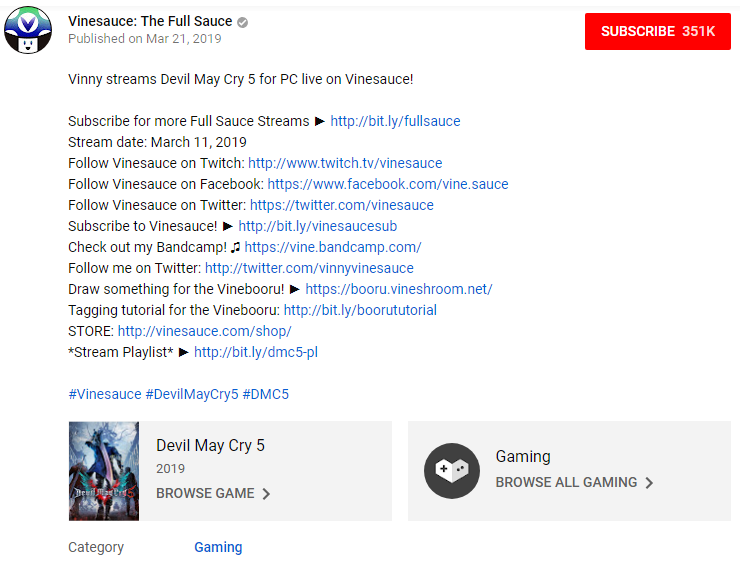Image resolution: width=740 pixels, height=561 pixels.
Task: Open the Devil May Cry 5 cover thumbnail
Action: [x=104, y=471]
